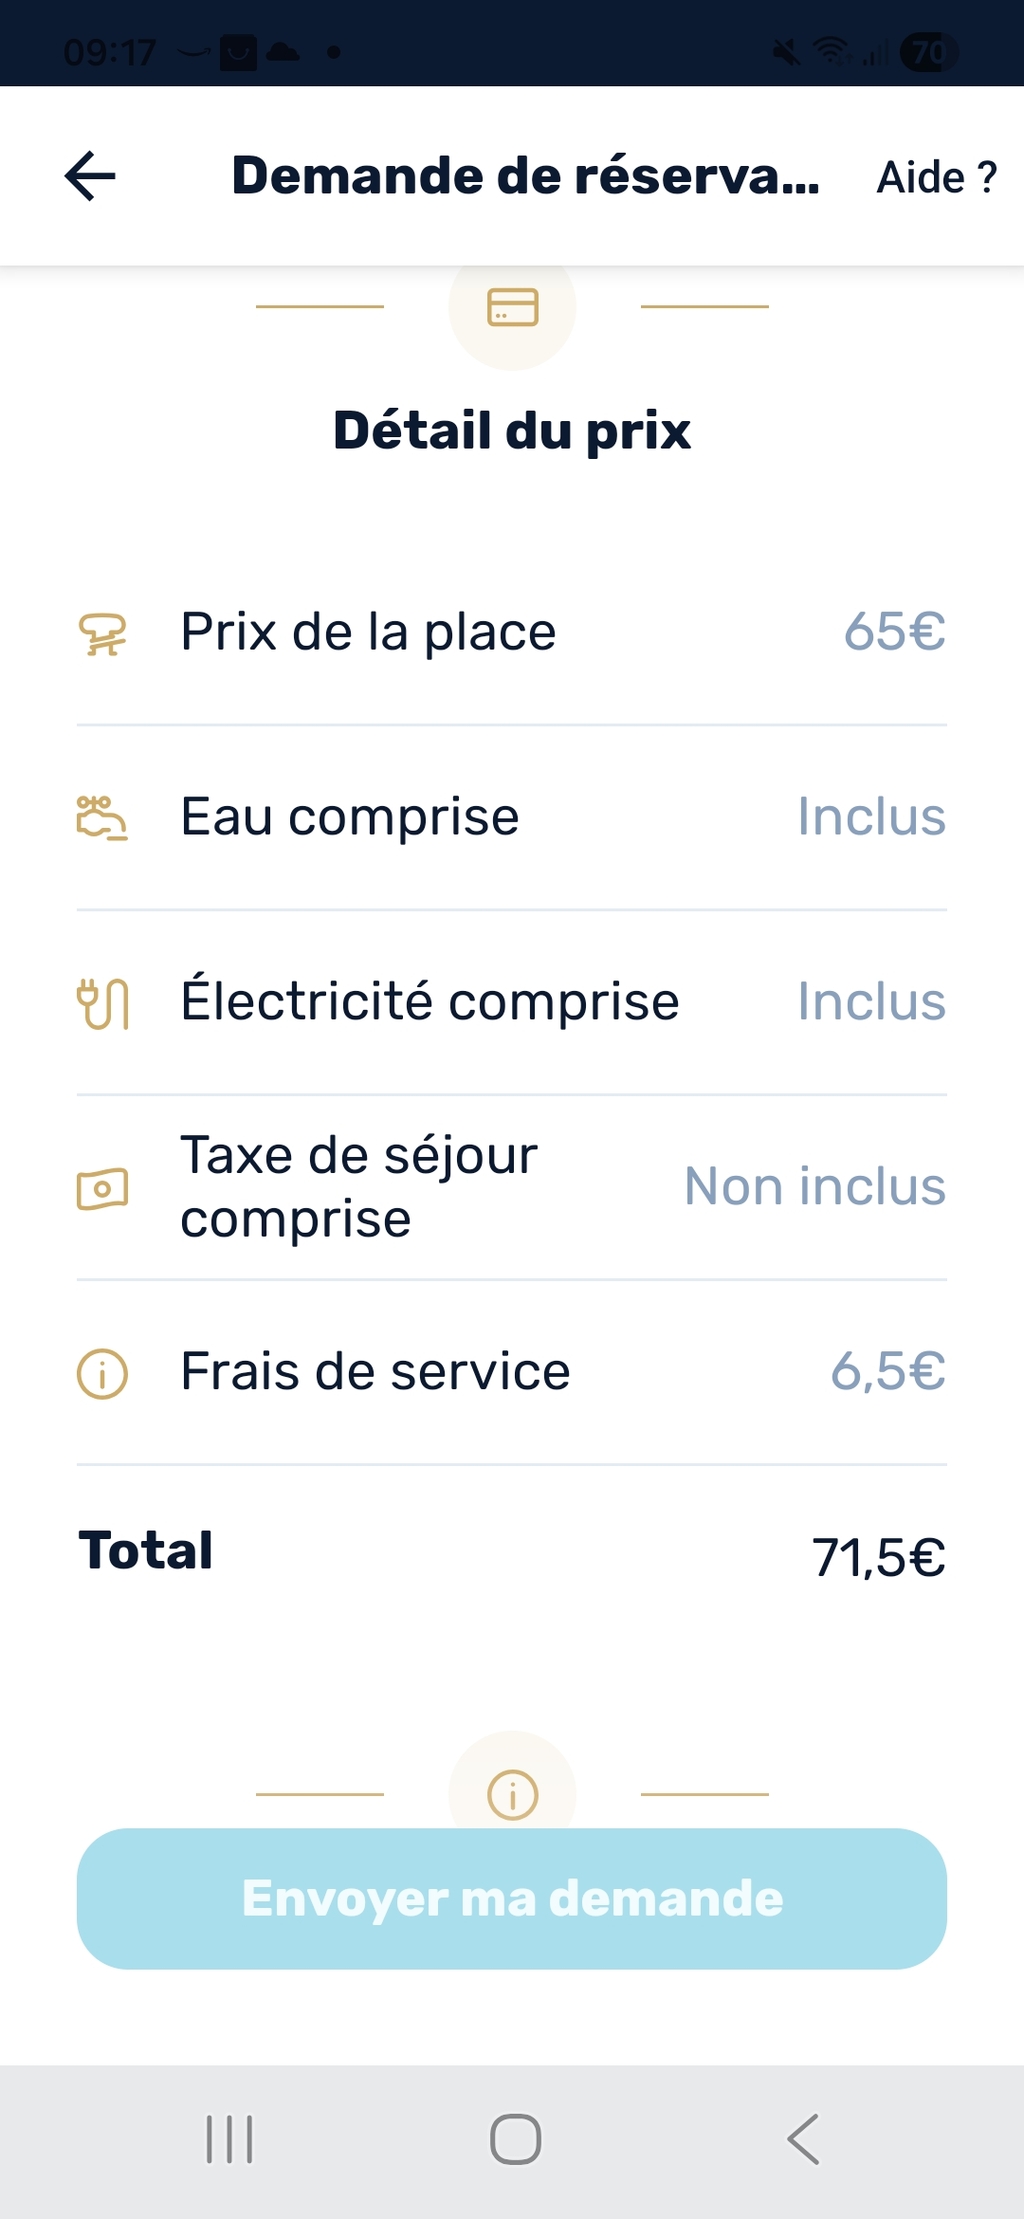Tap the bottom info step icon
The height and width of the screenshot is (2219, 1024).
pos(512,1793)
